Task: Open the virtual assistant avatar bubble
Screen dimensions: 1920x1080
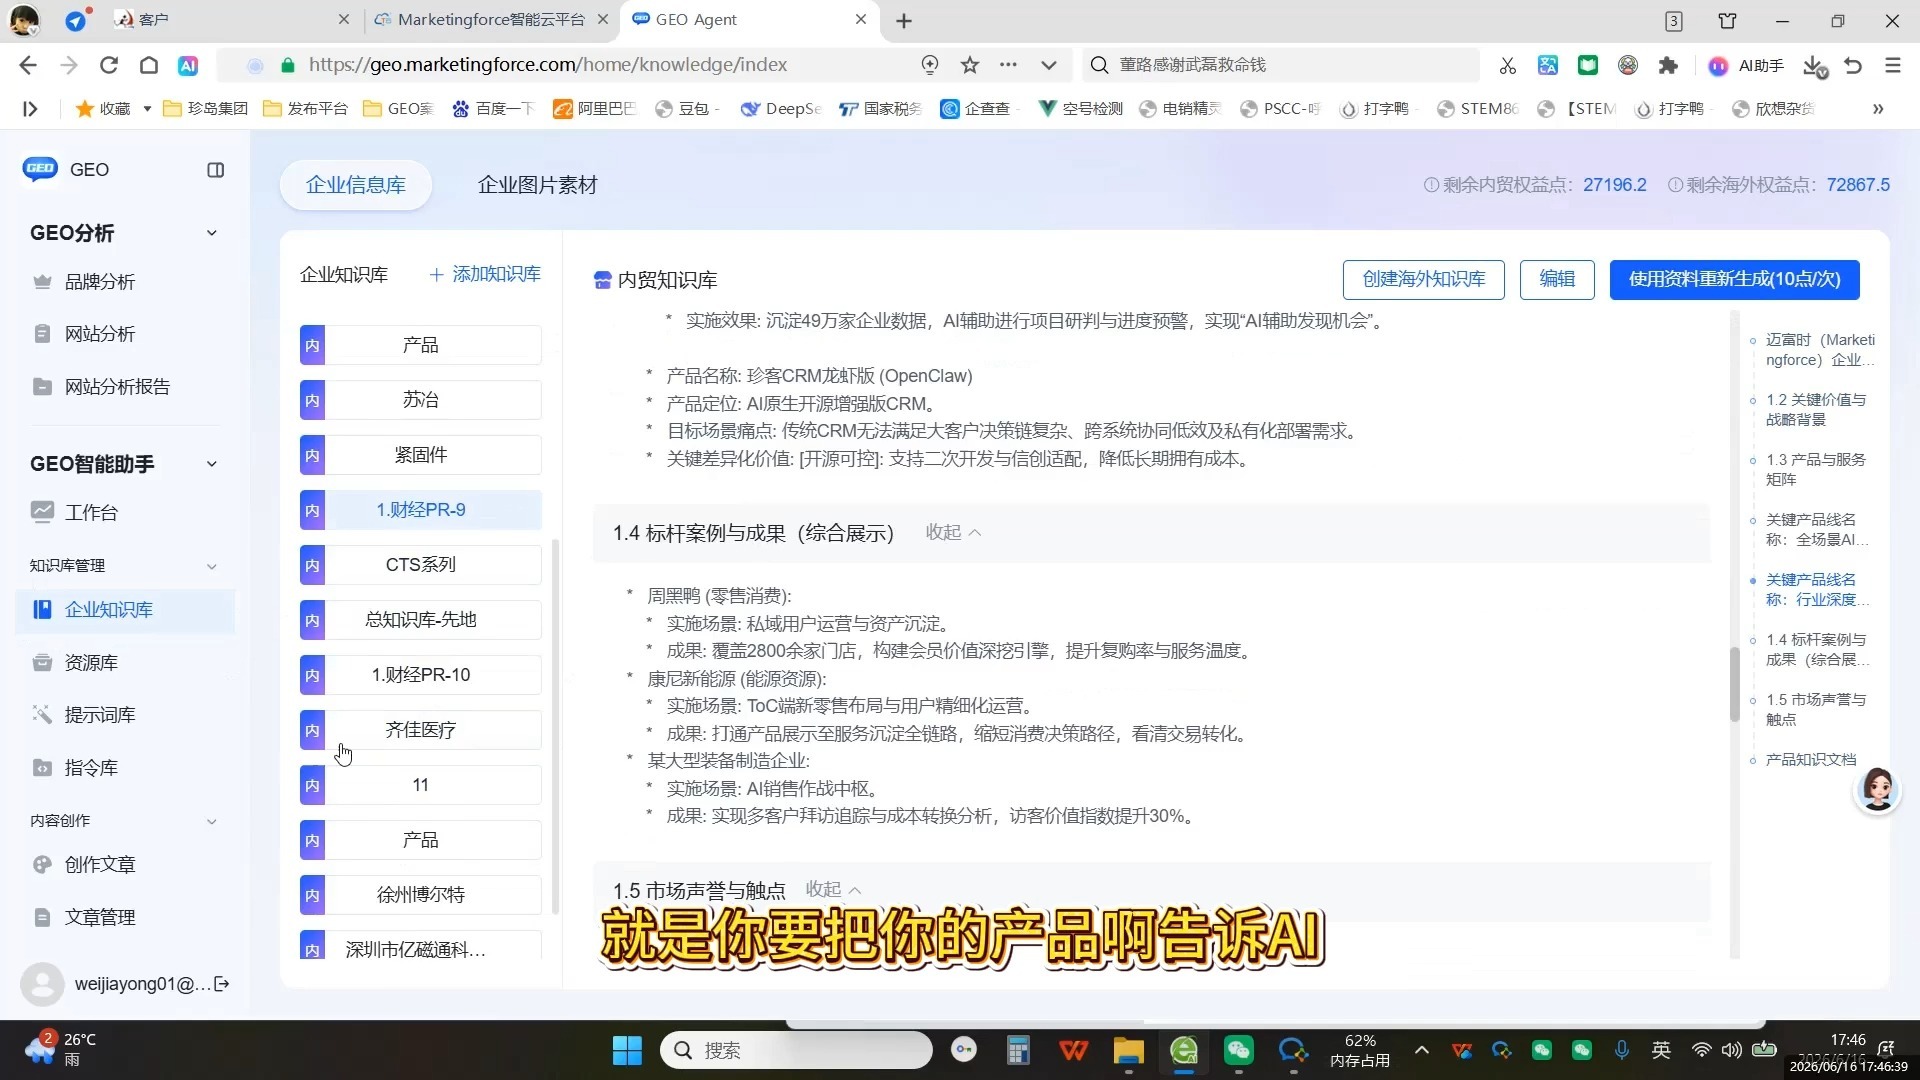Action: click(1877, 790)
